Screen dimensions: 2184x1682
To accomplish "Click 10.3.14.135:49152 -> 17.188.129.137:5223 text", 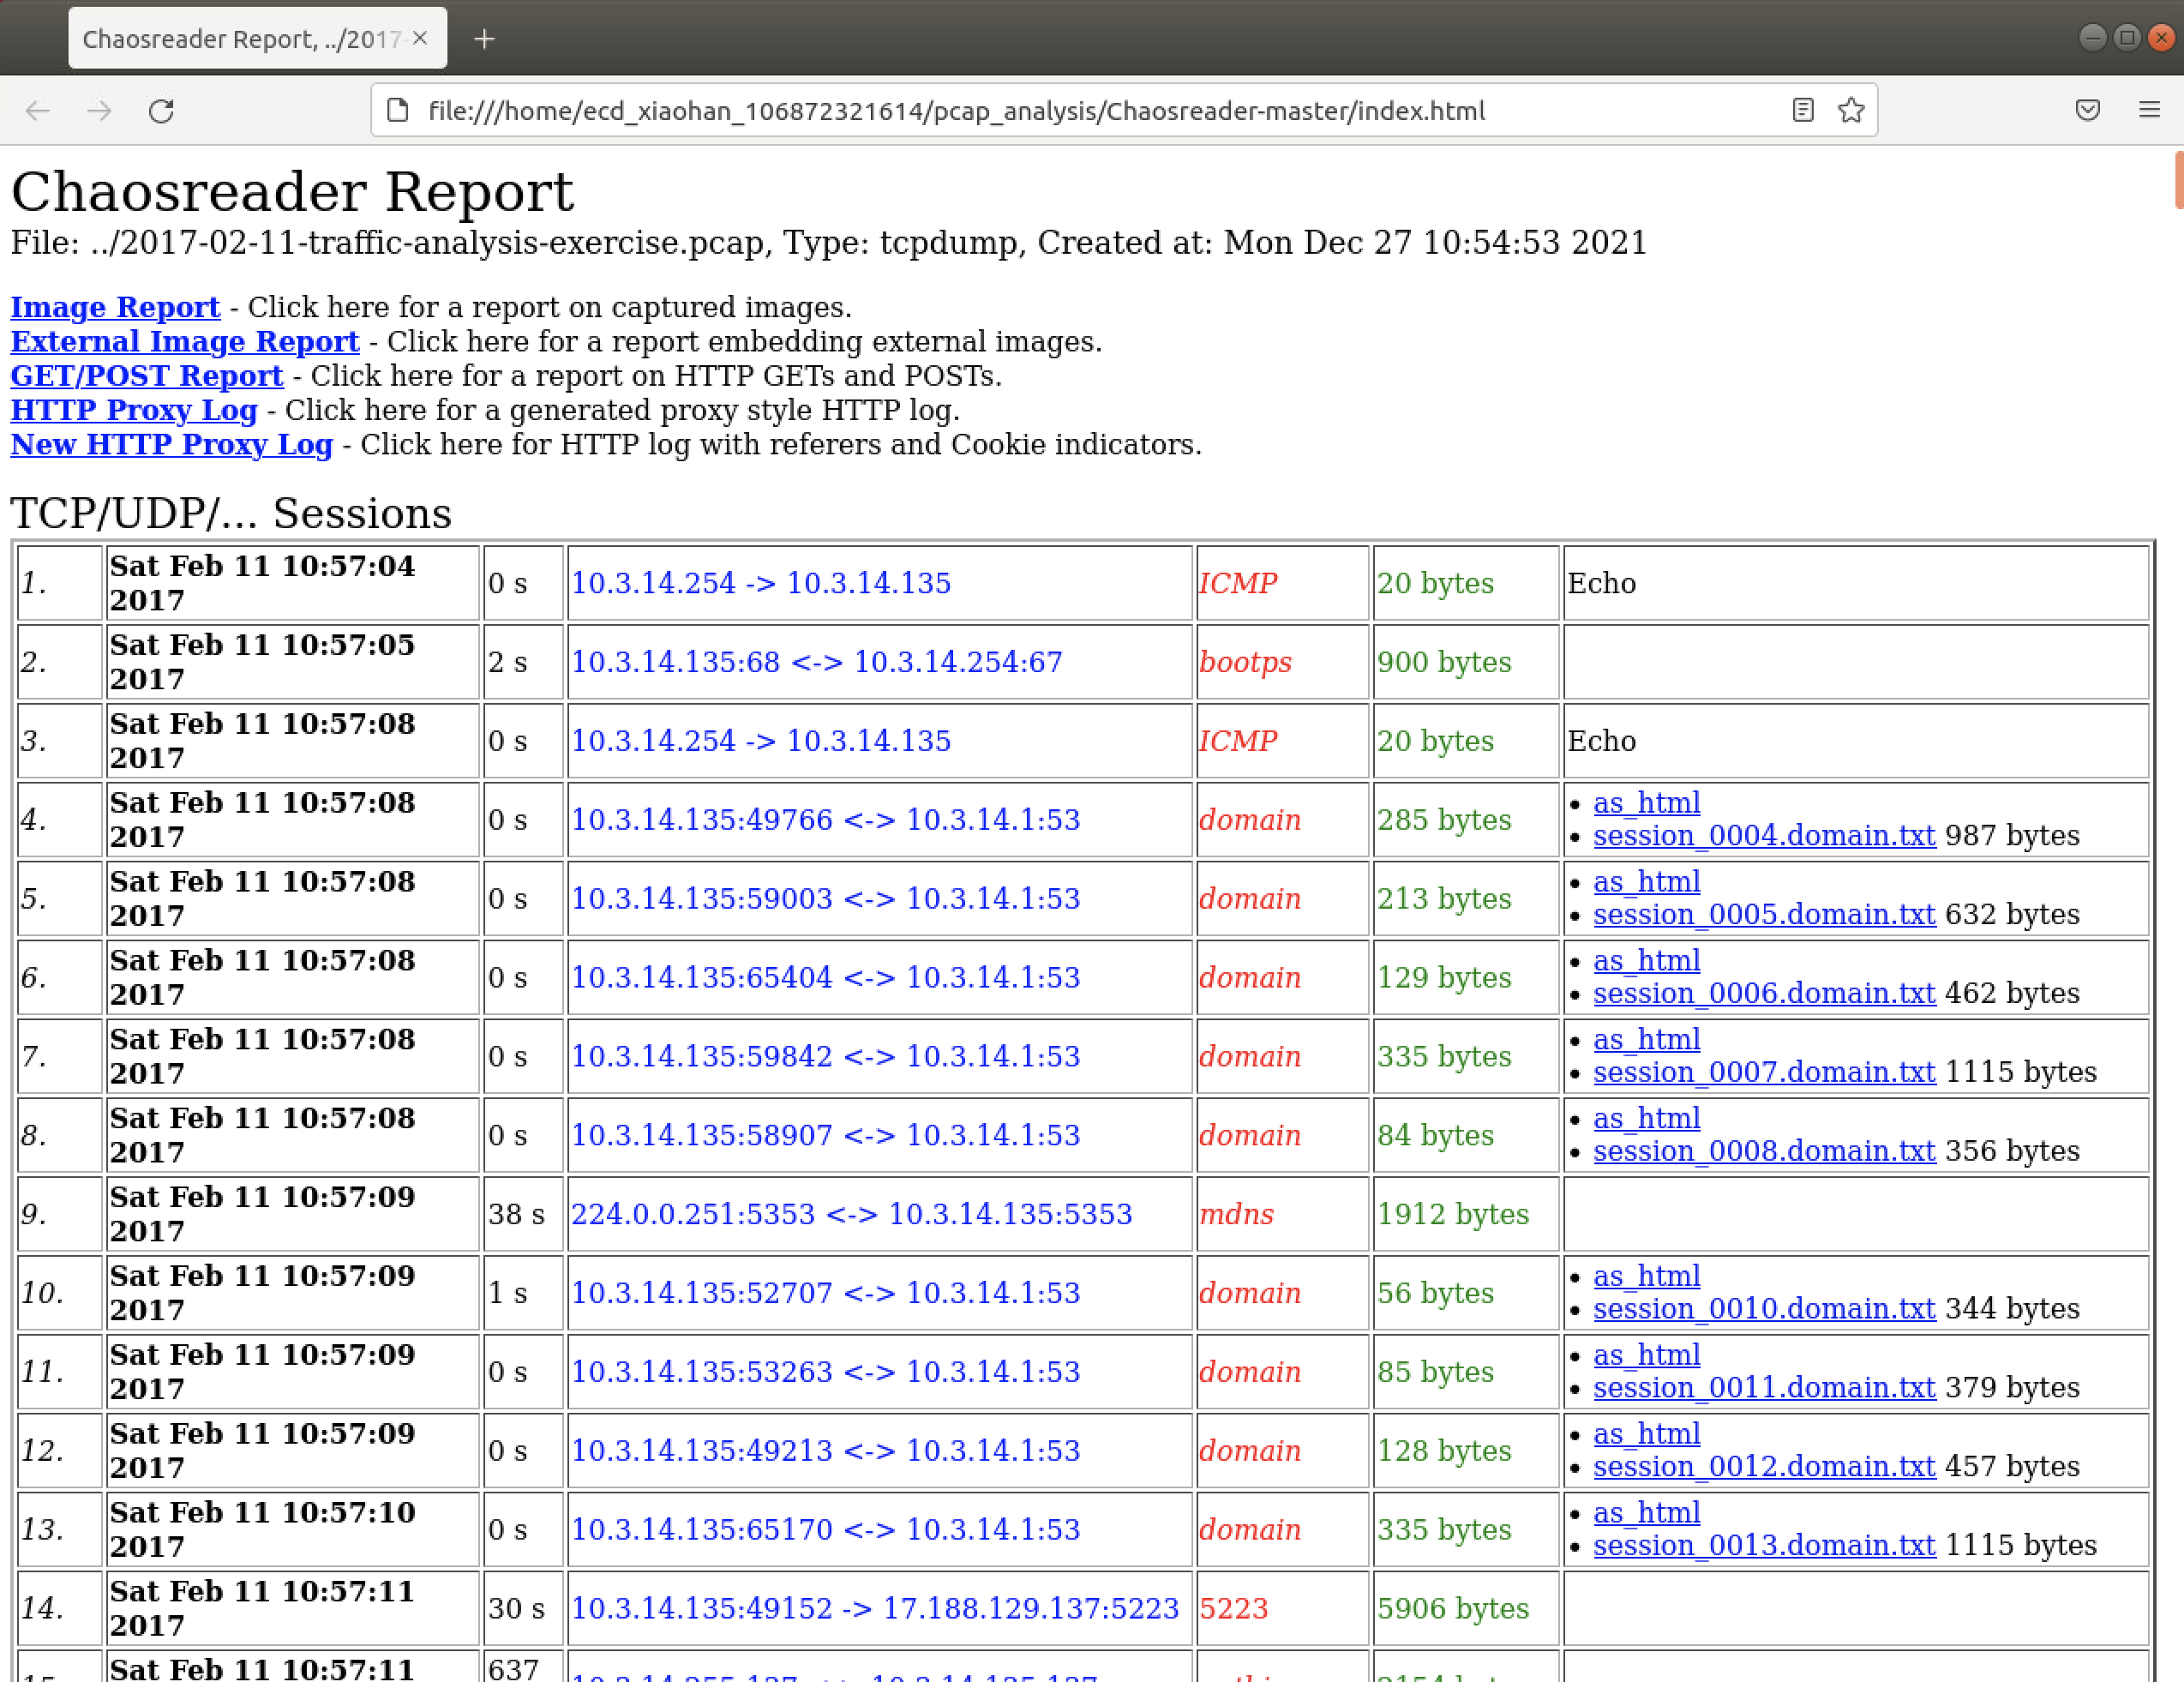I will pyautogui.click(x=875, y=1609).
